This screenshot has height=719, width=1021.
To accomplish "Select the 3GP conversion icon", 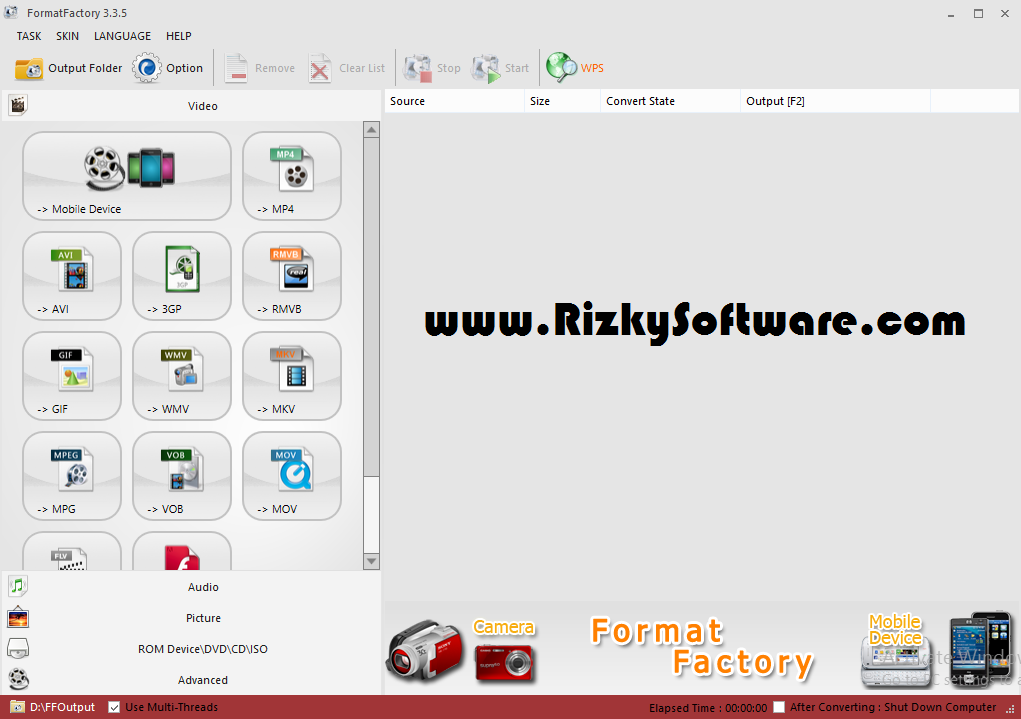I will coord(182,276).
